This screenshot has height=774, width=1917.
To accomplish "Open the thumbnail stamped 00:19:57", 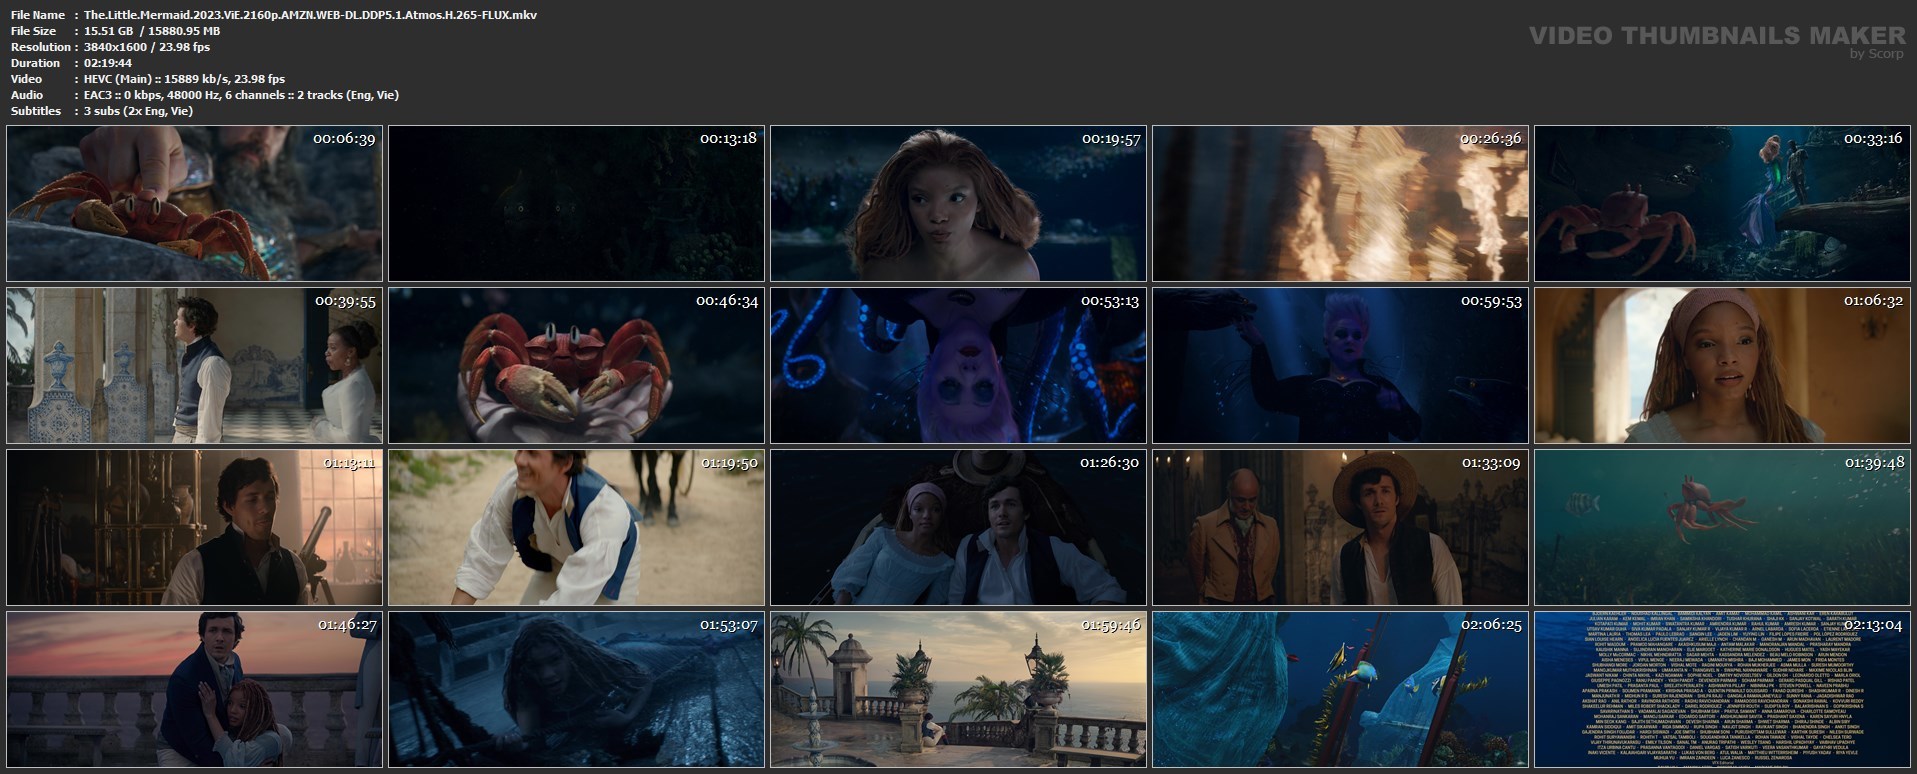I will [958, 203].
